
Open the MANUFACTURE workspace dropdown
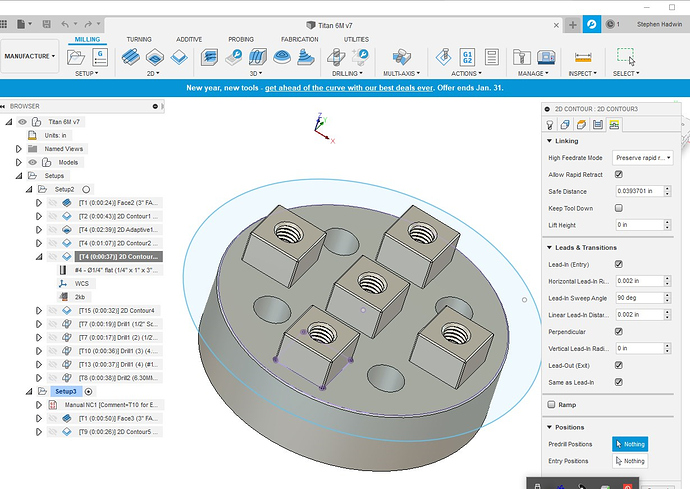(x=29, y=56)
